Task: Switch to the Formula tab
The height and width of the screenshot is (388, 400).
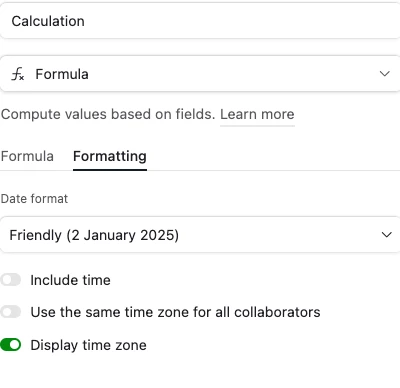Action: [x=27, y=156]
